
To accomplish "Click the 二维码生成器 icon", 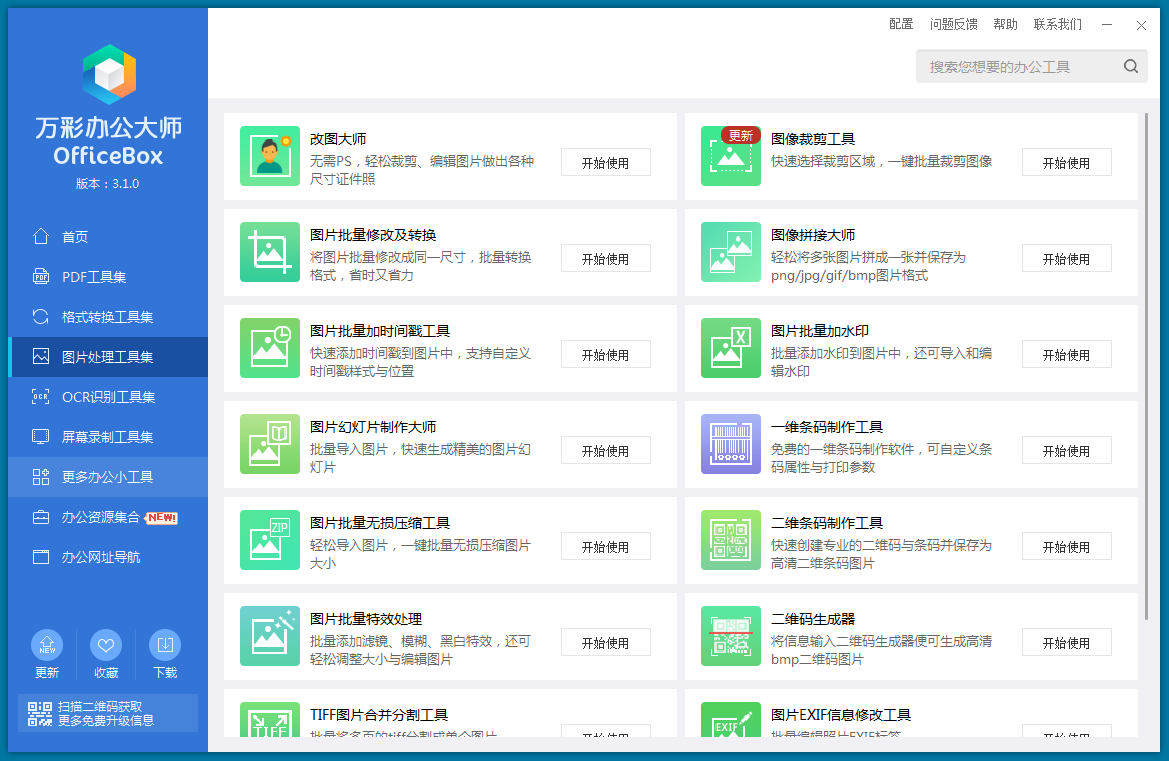I will [x=731, y=636].
